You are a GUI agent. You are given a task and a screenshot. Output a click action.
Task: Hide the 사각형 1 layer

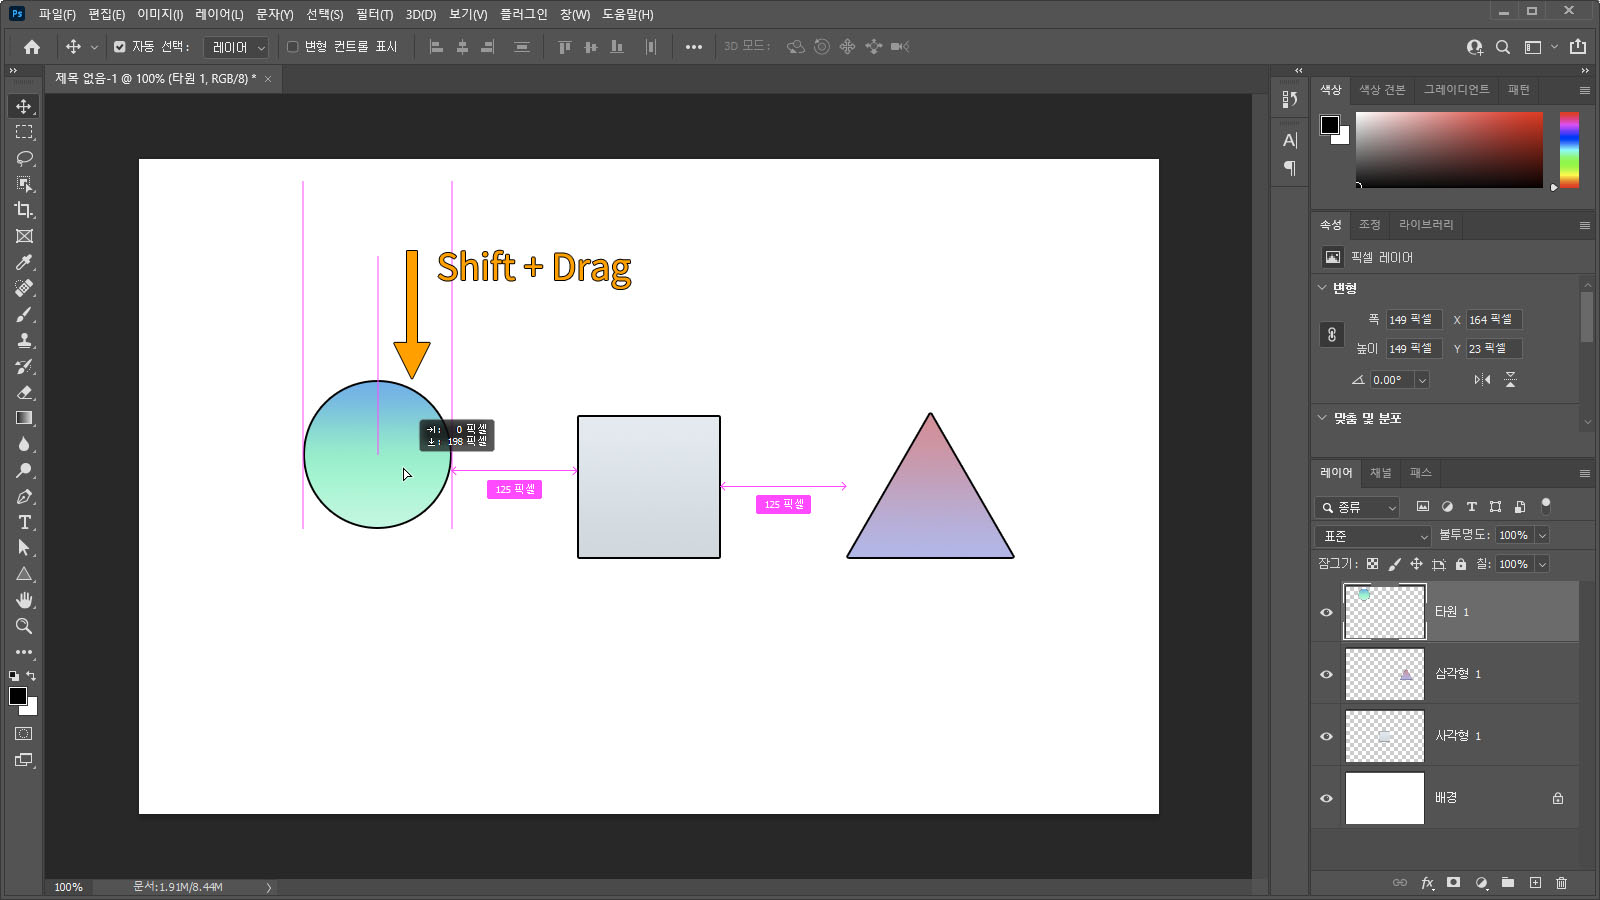click(x=1327, y=736)
